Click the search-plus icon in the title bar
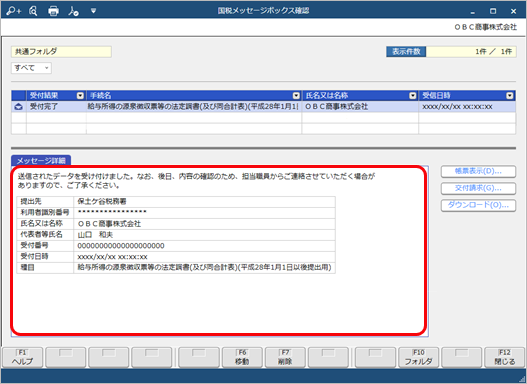 point(13,11)
